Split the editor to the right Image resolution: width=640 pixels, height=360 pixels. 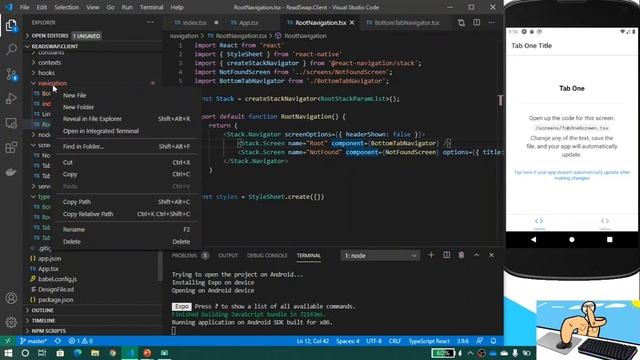click(476, 23)
